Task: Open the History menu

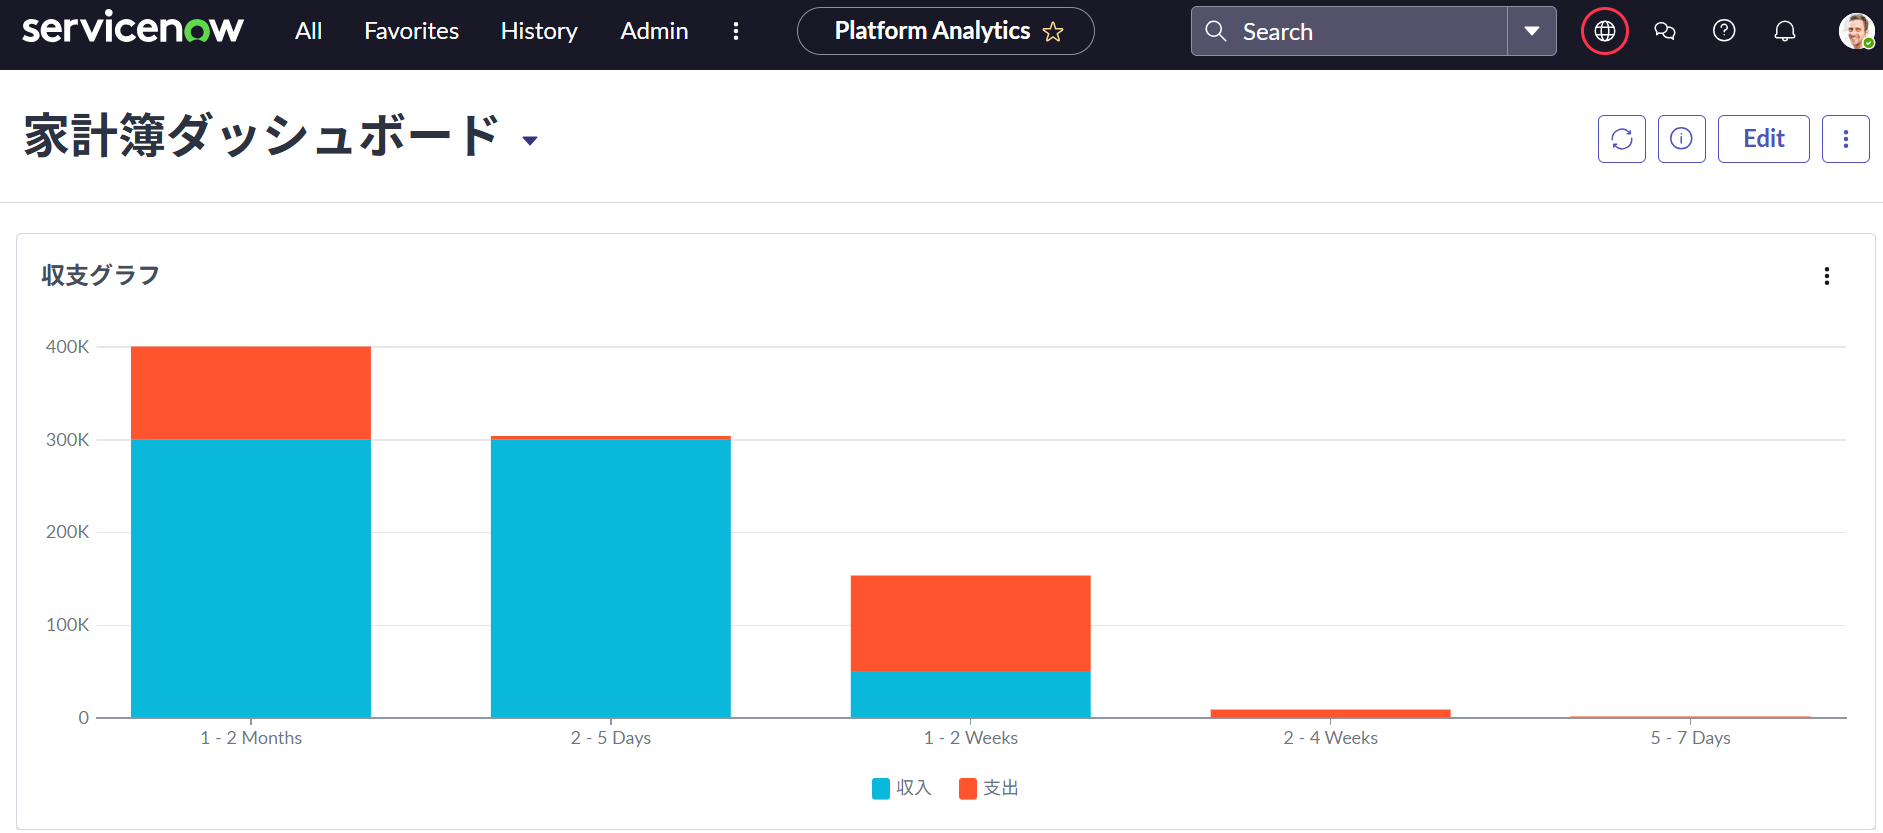Action: coord(539,31)
